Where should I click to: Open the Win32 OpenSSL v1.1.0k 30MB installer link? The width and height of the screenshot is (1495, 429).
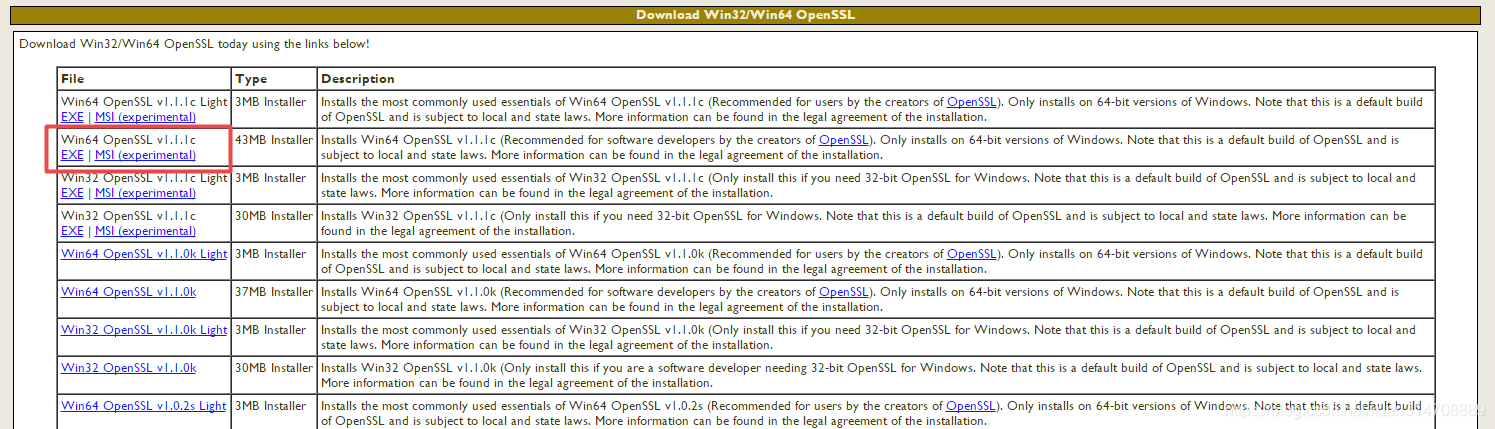click(128, 368)
